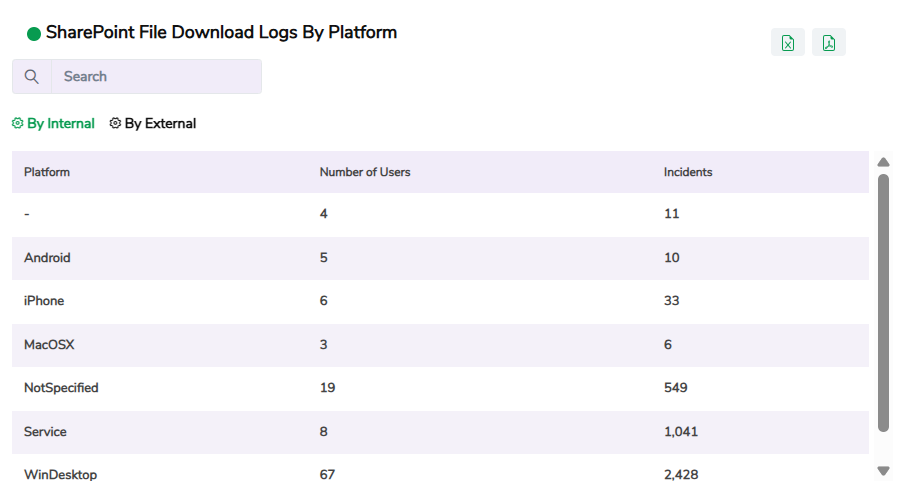Screen dimensions: 902x504
Task: Click the vertical scrollbar thumb
Action: (x=883, y=300)
